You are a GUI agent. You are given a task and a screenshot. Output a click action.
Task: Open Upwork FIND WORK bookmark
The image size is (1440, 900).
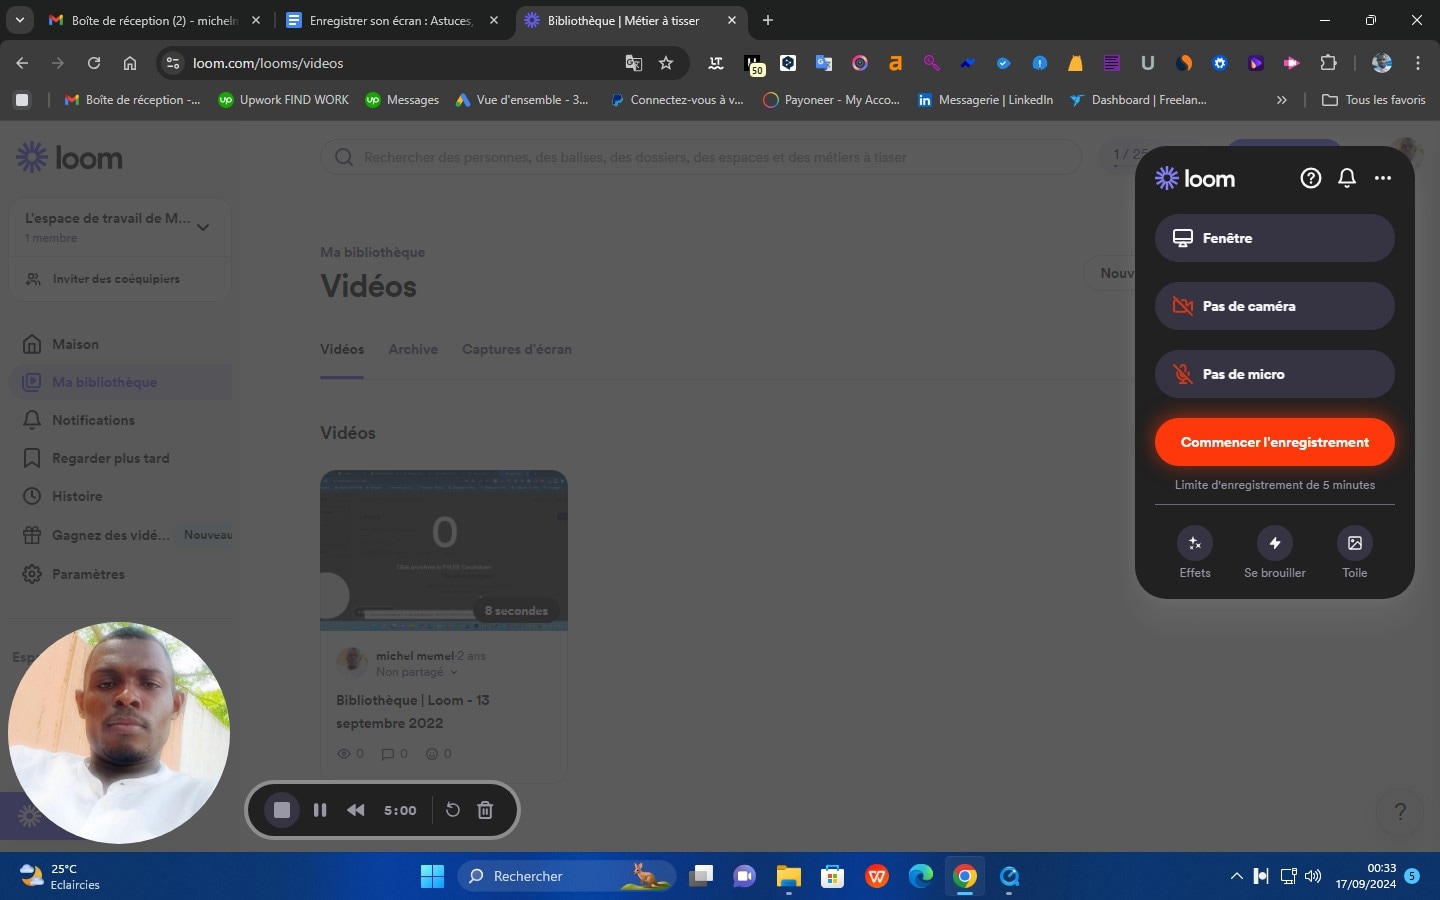[x=284, y=100]
